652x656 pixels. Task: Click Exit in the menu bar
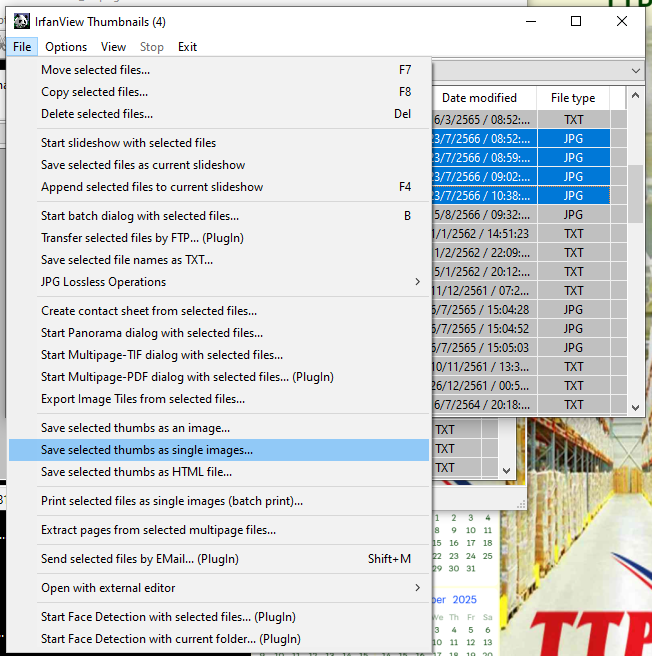[x=187, y=47]
